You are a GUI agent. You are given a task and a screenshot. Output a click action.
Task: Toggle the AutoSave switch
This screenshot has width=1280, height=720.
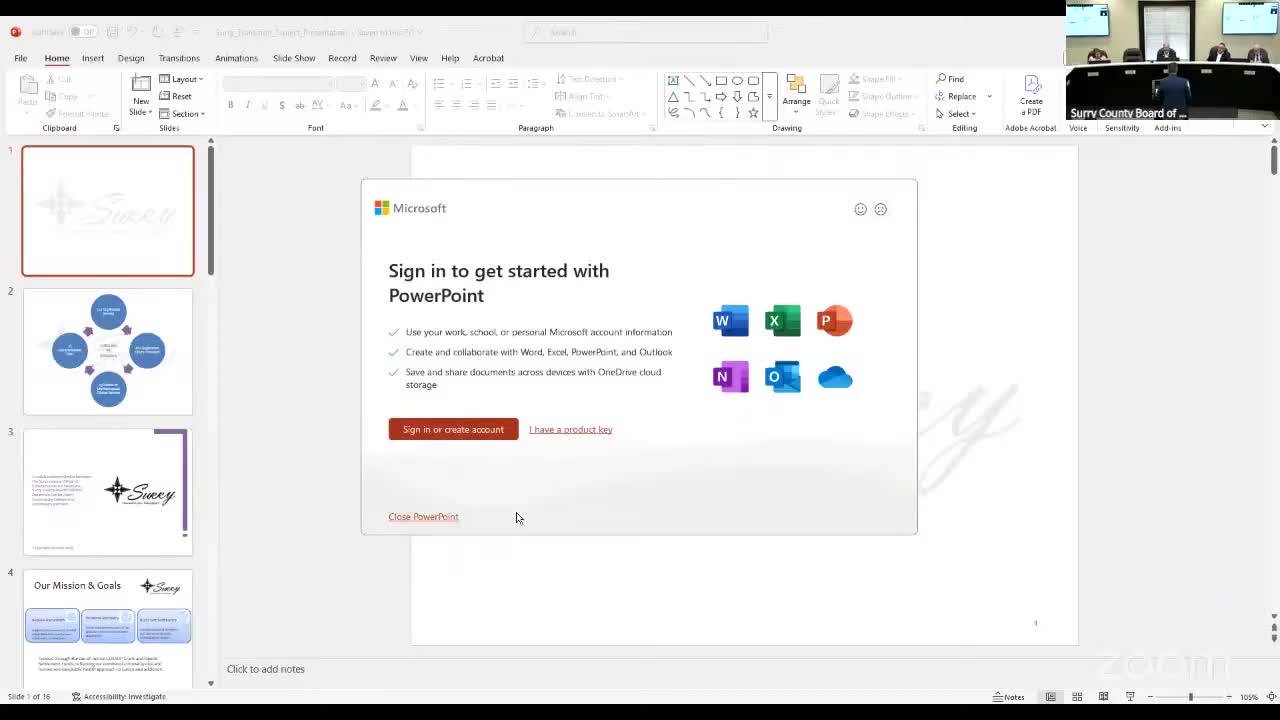82,32
